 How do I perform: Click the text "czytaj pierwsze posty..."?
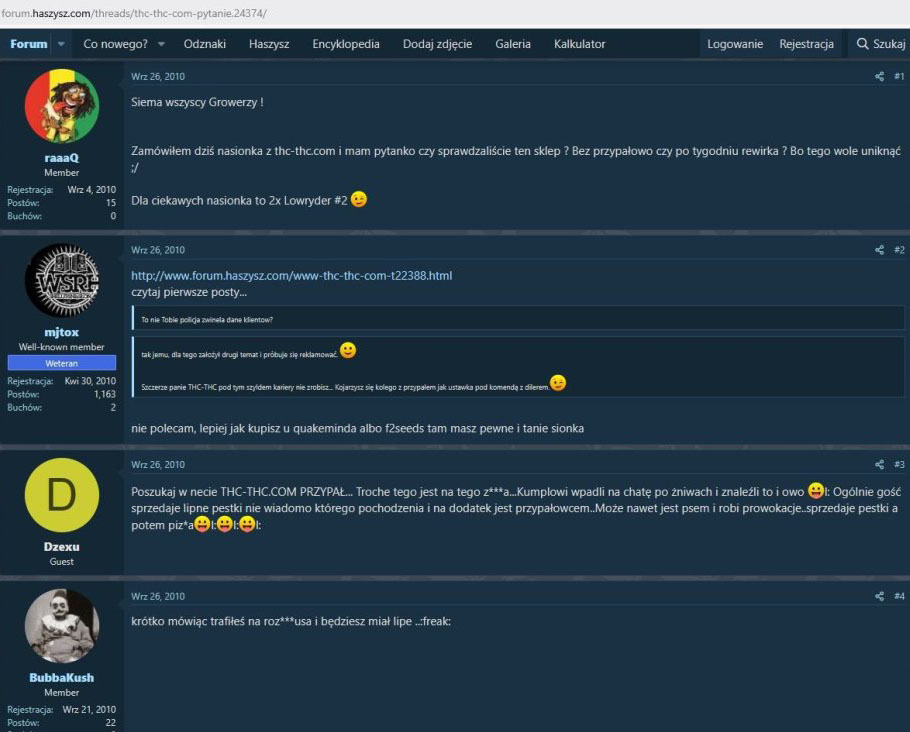click(x=189, y=292)
